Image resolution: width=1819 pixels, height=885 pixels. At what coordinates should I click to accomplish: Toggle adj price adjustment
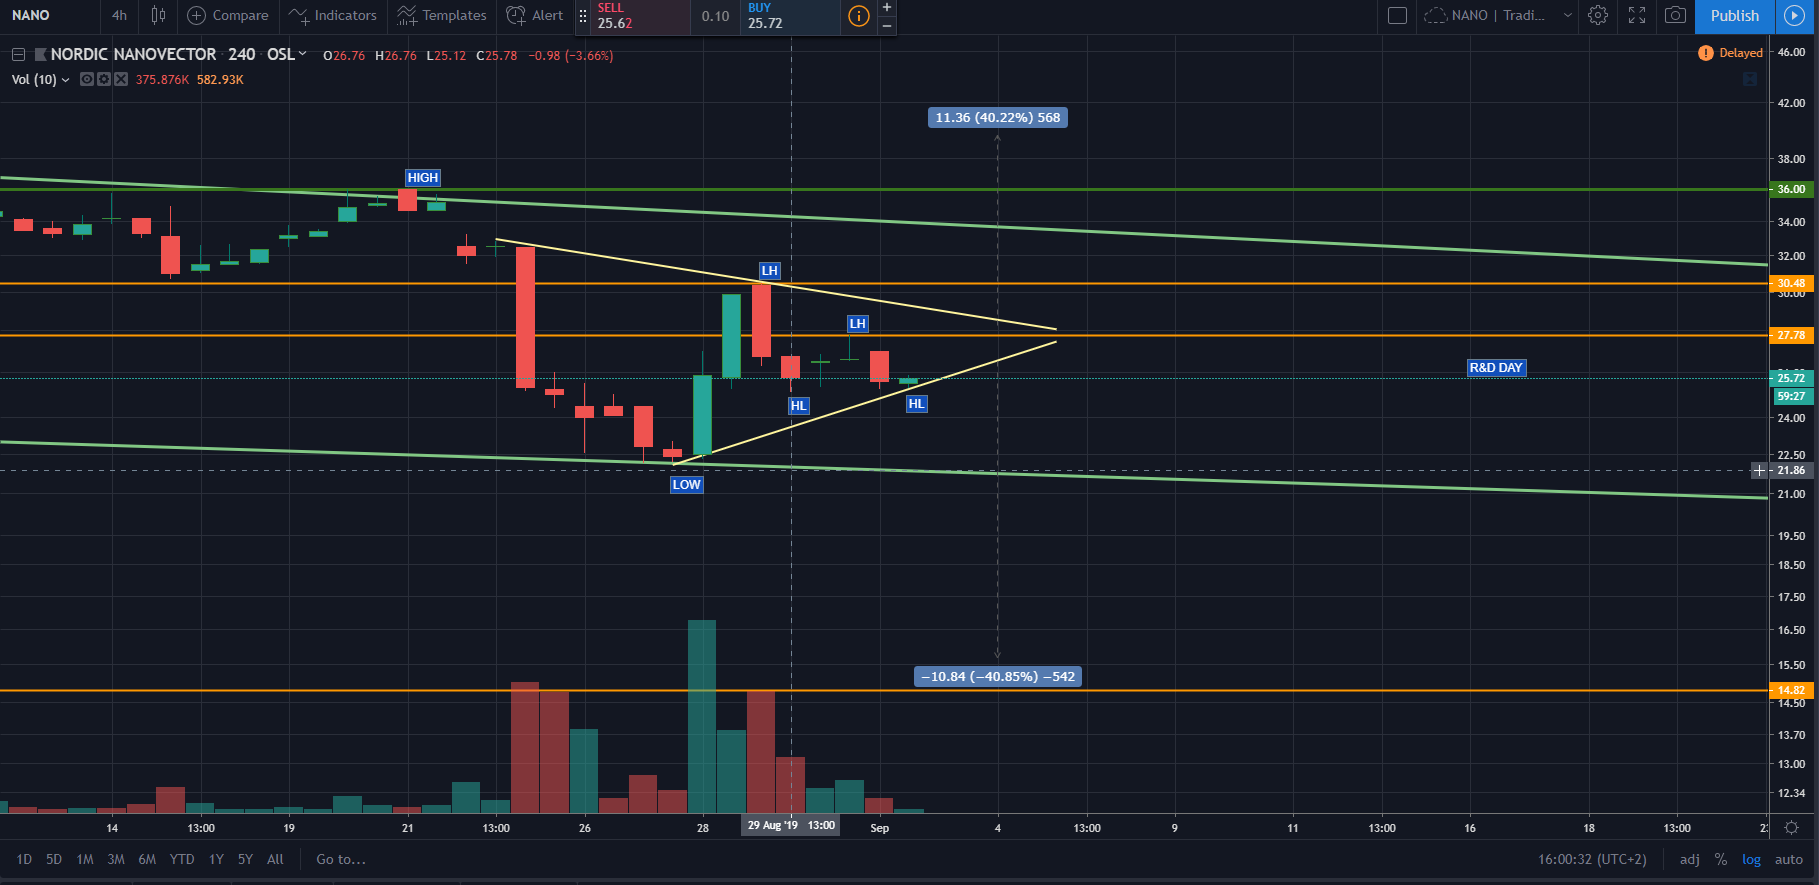tap(1689, 859)
